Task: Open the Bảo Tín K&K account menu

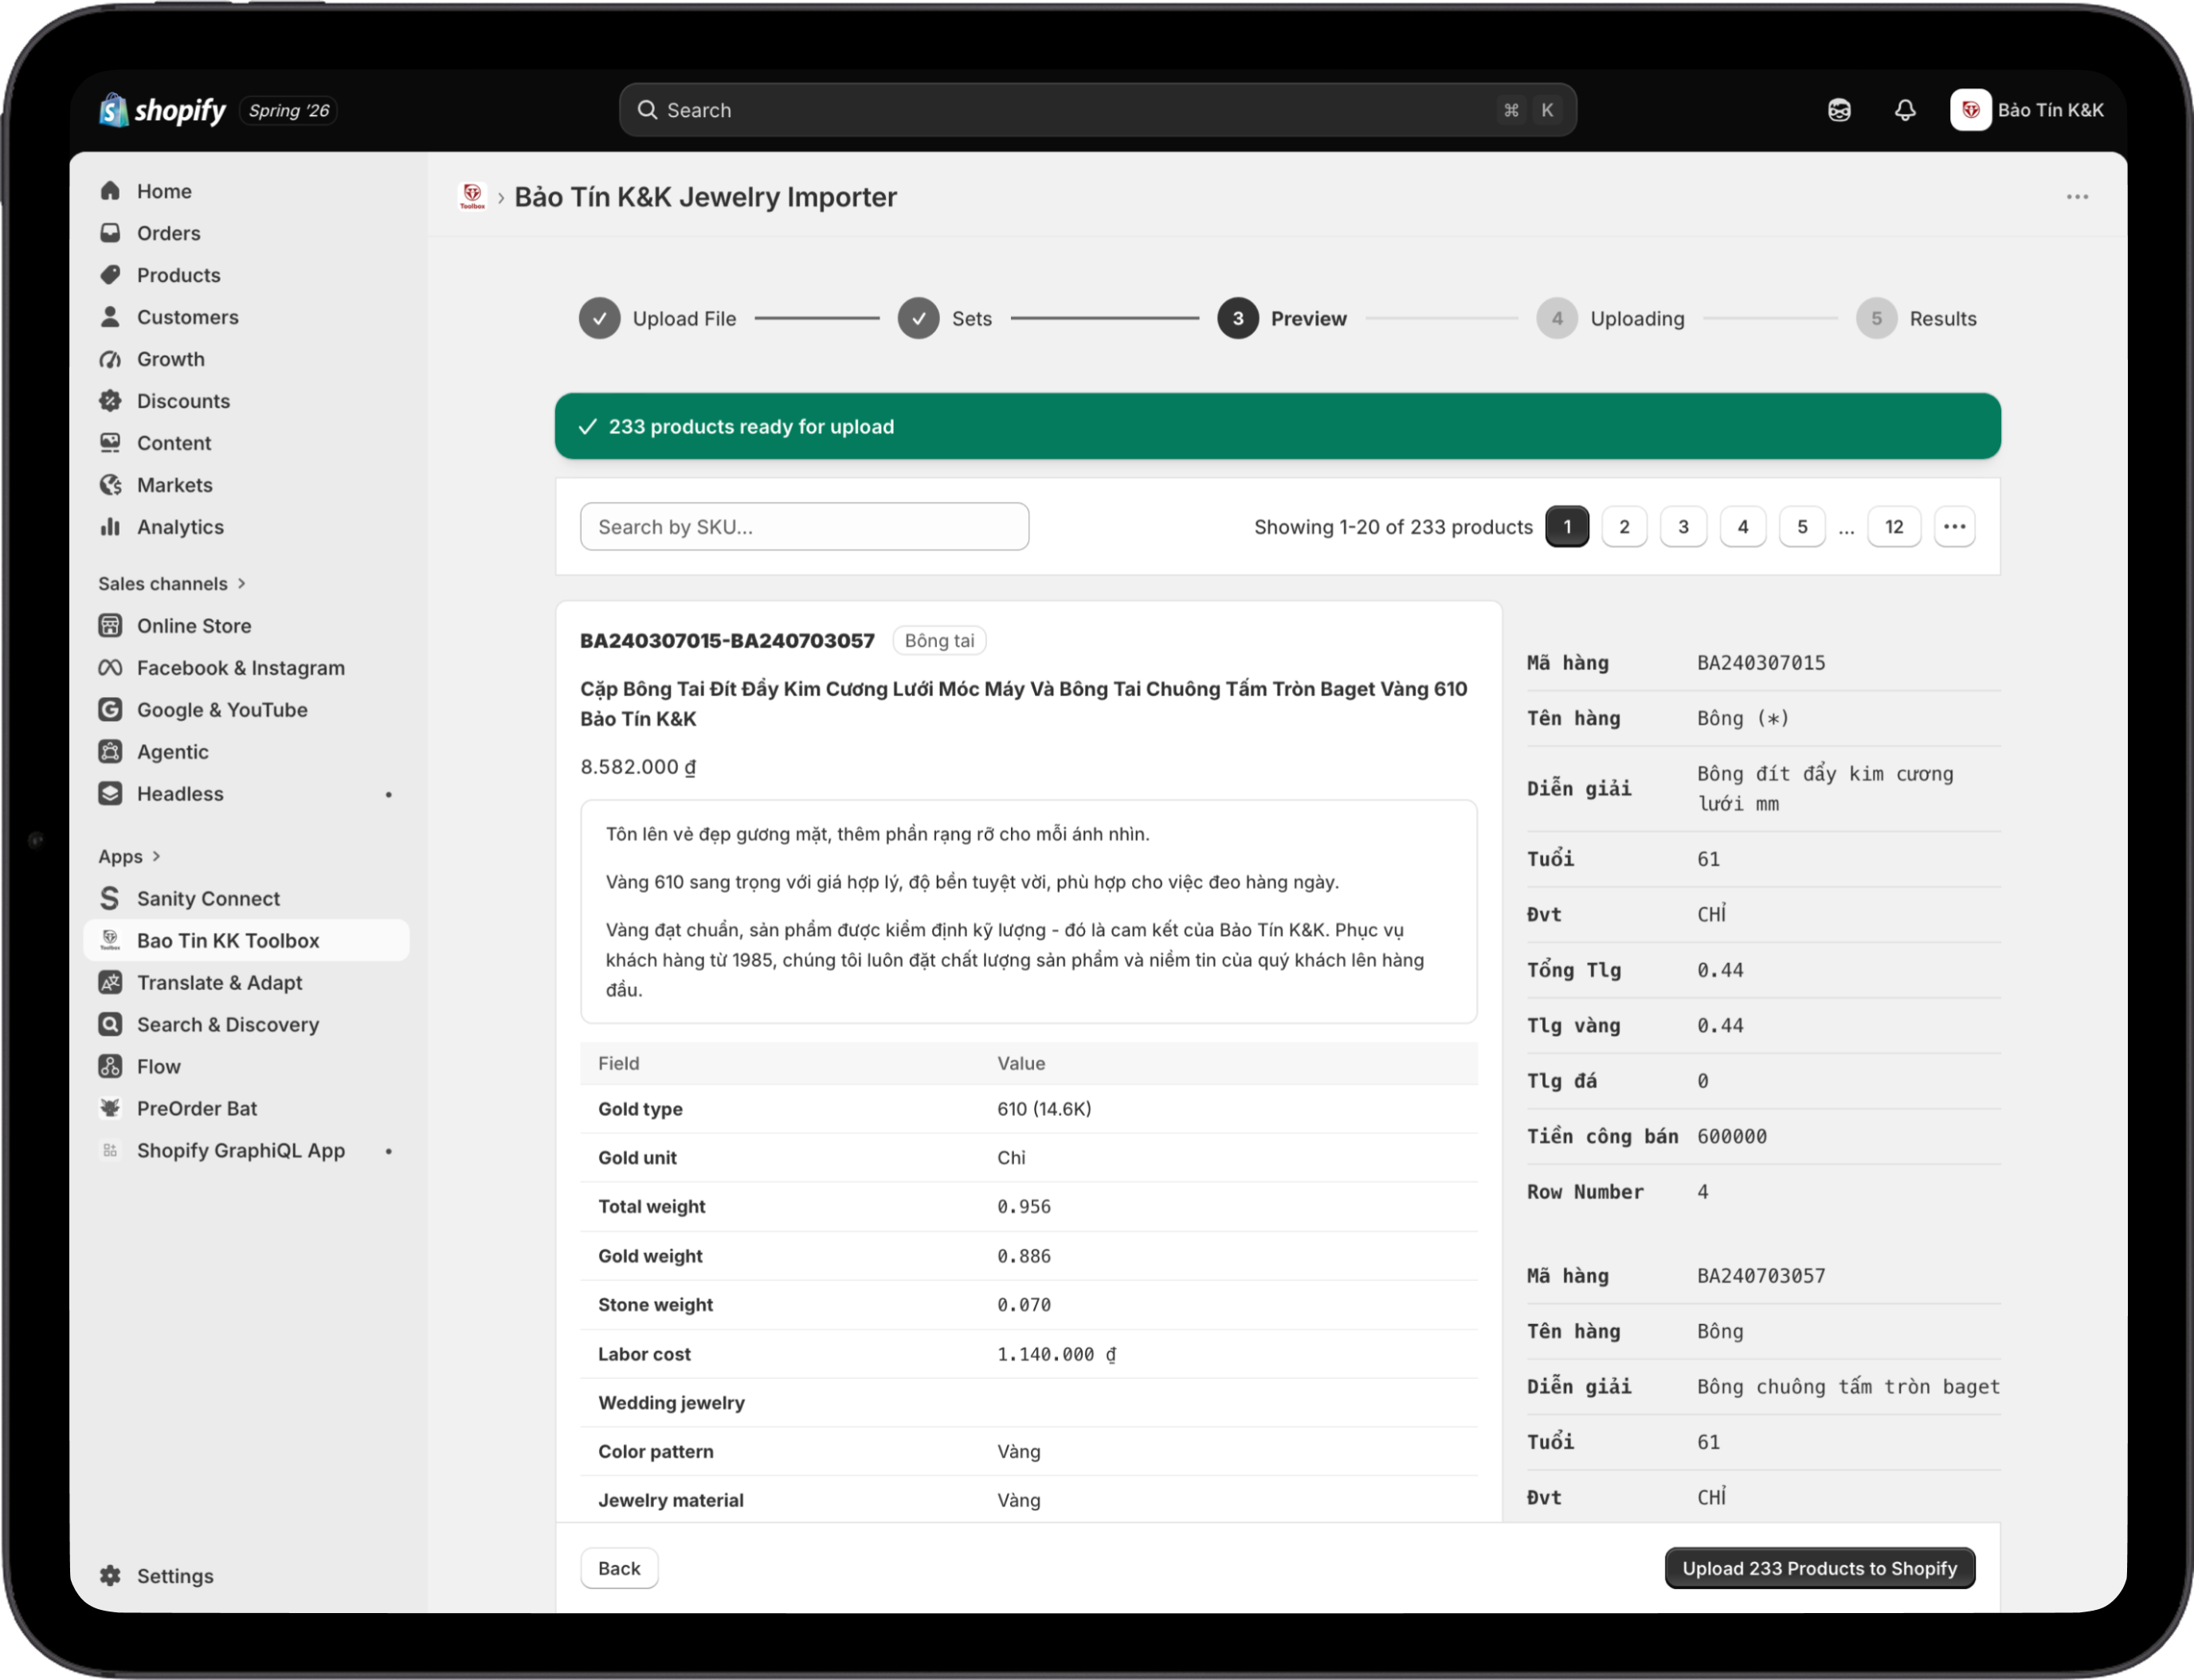Action: coord(2027,110)
